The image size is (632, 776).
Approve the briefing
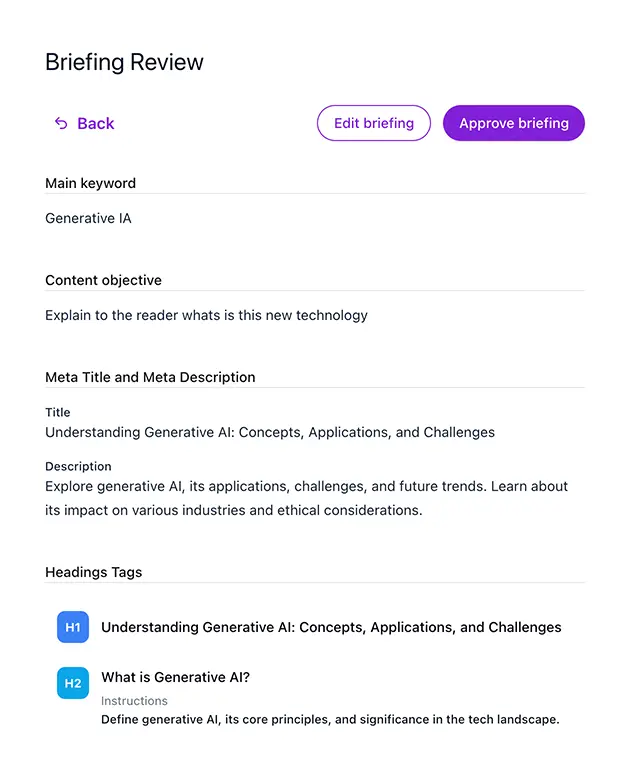point(513,123)
